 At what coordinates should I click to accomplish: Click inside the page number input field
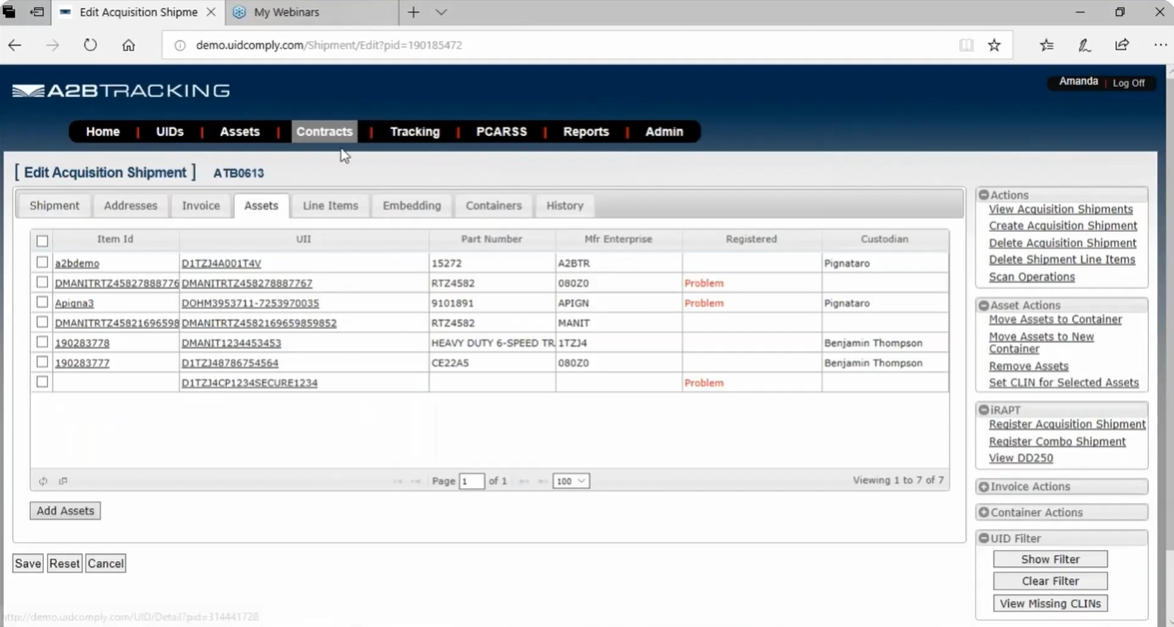(471, 481)
